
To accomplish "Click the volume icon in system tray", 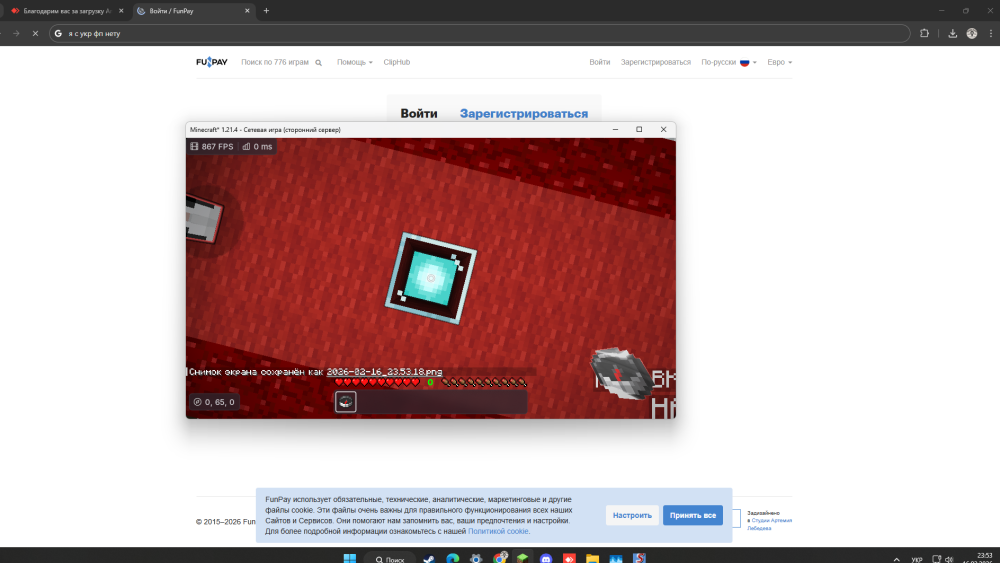I will coord(949,559).
